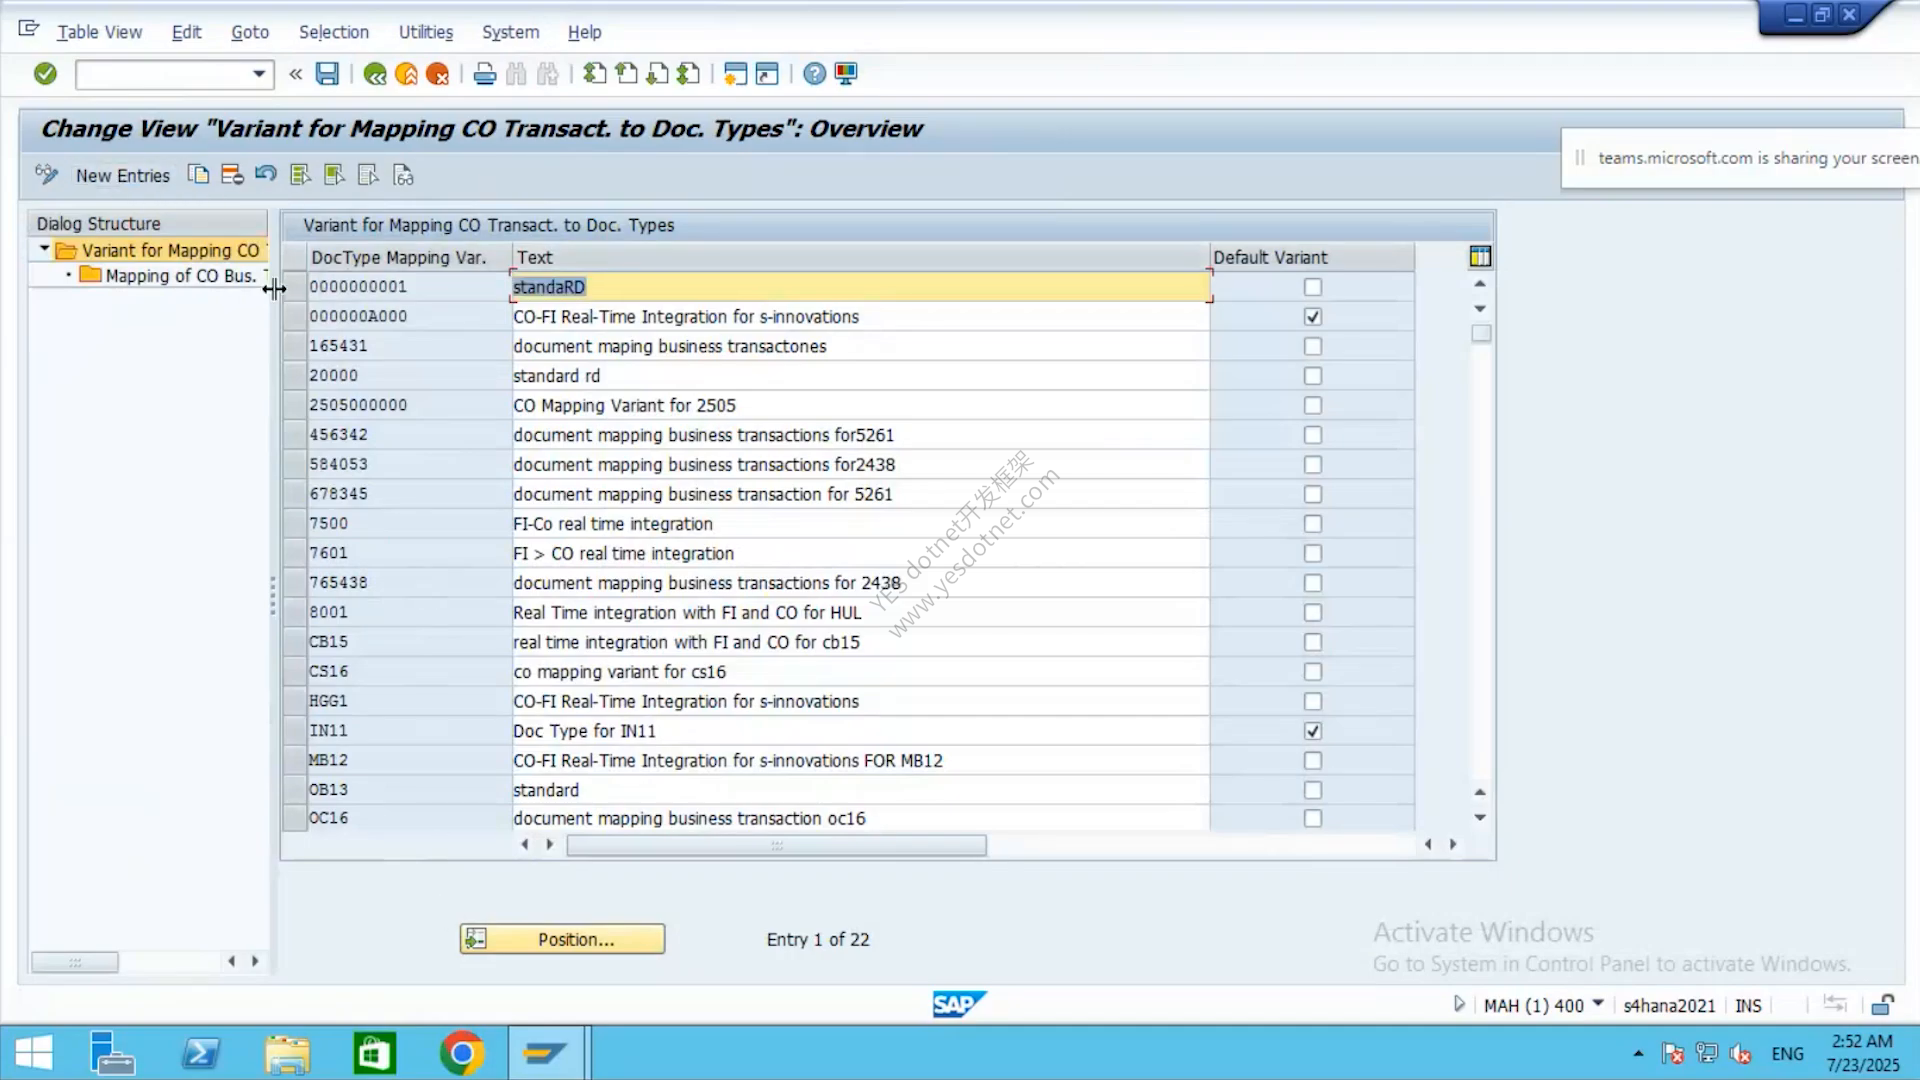Click the table horizontal scrollbar thumb

coord(776,845)
